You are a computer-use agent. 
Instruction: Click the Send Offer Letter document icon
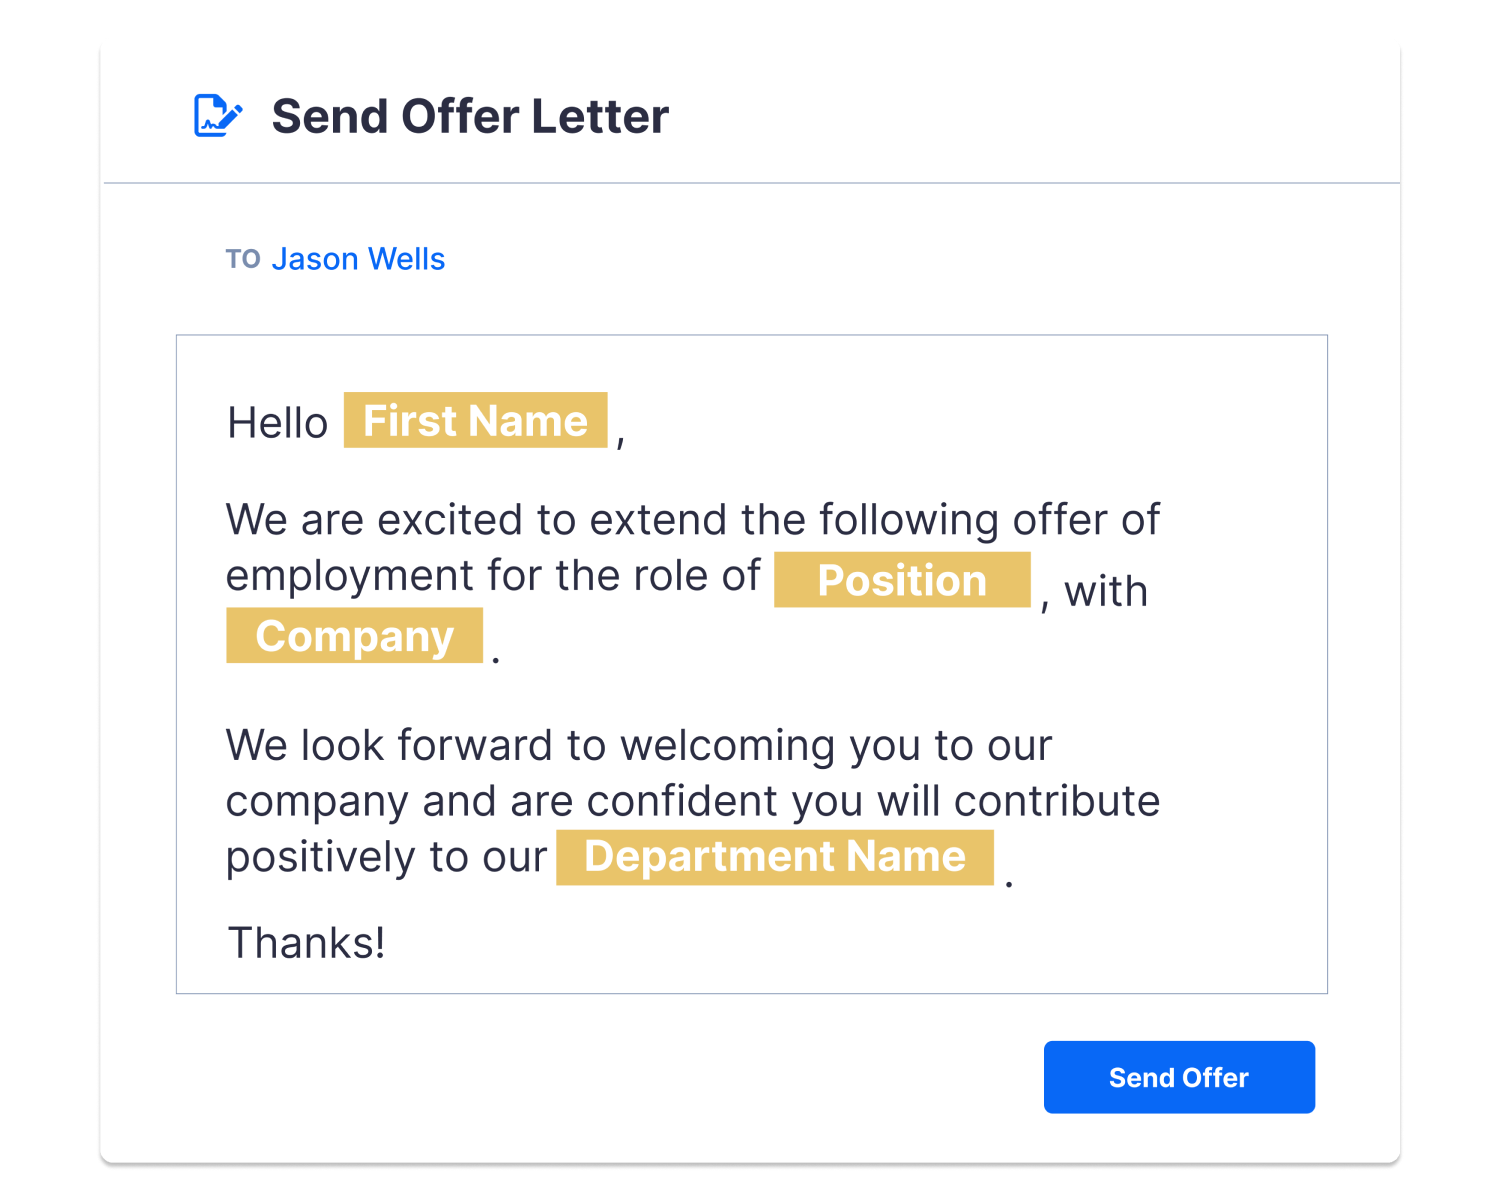(218, 114)
